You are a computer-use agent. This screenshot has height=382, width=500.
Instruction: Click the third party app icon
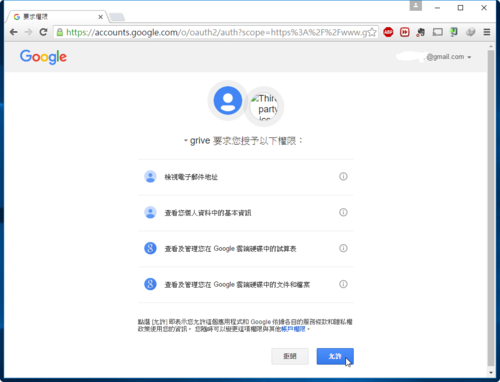click(264, 107)
